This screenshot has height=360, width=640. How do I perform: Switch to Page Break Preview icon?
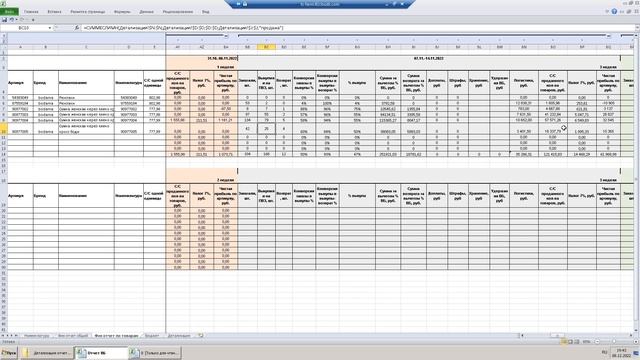tap(577, 342)
